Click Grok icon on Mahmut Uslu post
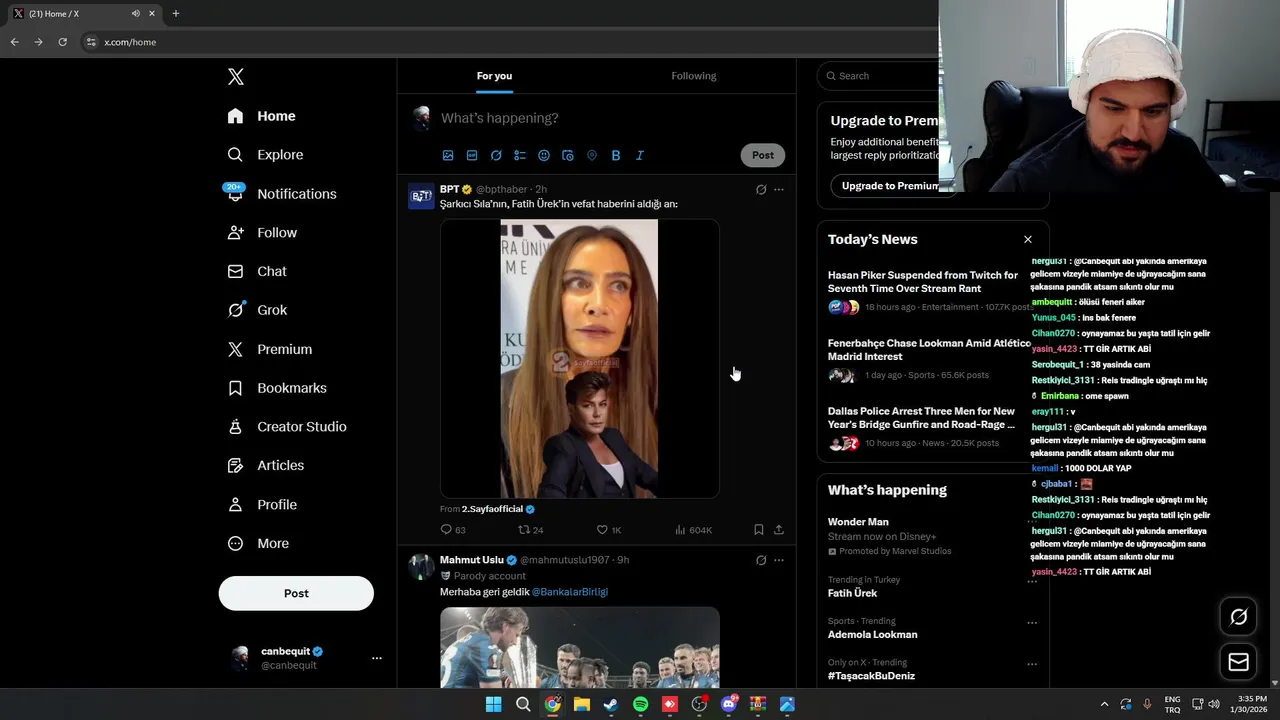Image resolution: width=1280 pixels, height=720 pixels. tap(761, 560)
